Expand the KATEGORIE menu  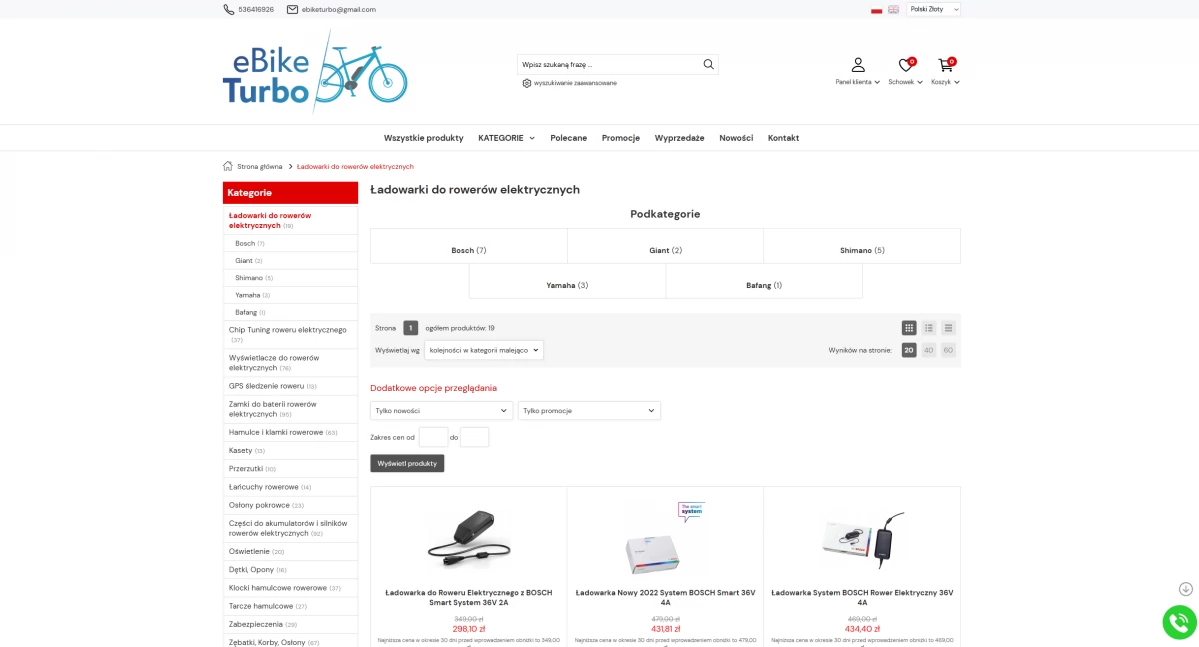[506, 138]
